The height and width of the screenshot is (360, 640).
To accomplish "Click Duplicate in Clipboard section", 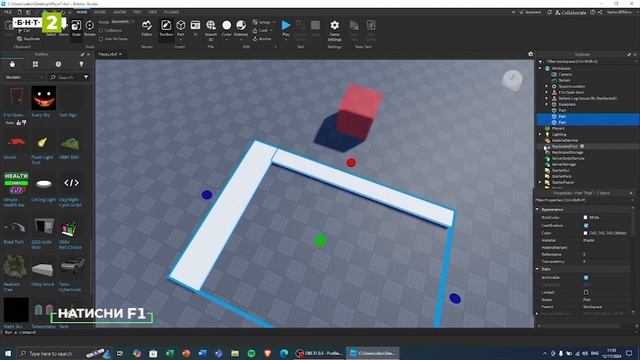I will [x=29, y=38].
